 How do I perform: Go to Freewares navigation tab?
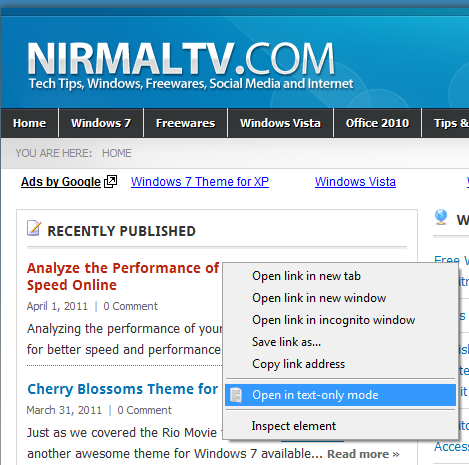[186, 123]
